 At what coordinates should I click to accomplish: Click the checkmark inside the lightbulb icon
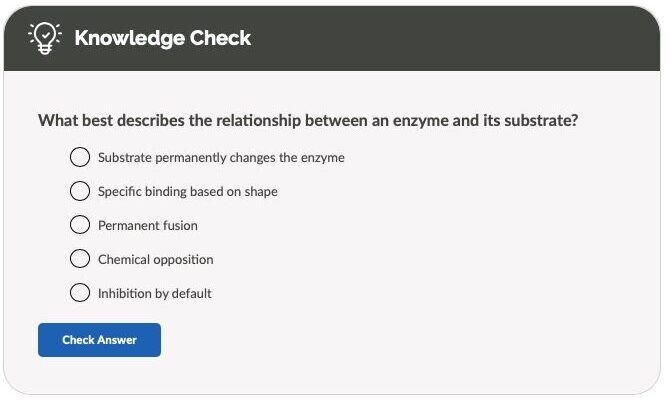[45, 34]
